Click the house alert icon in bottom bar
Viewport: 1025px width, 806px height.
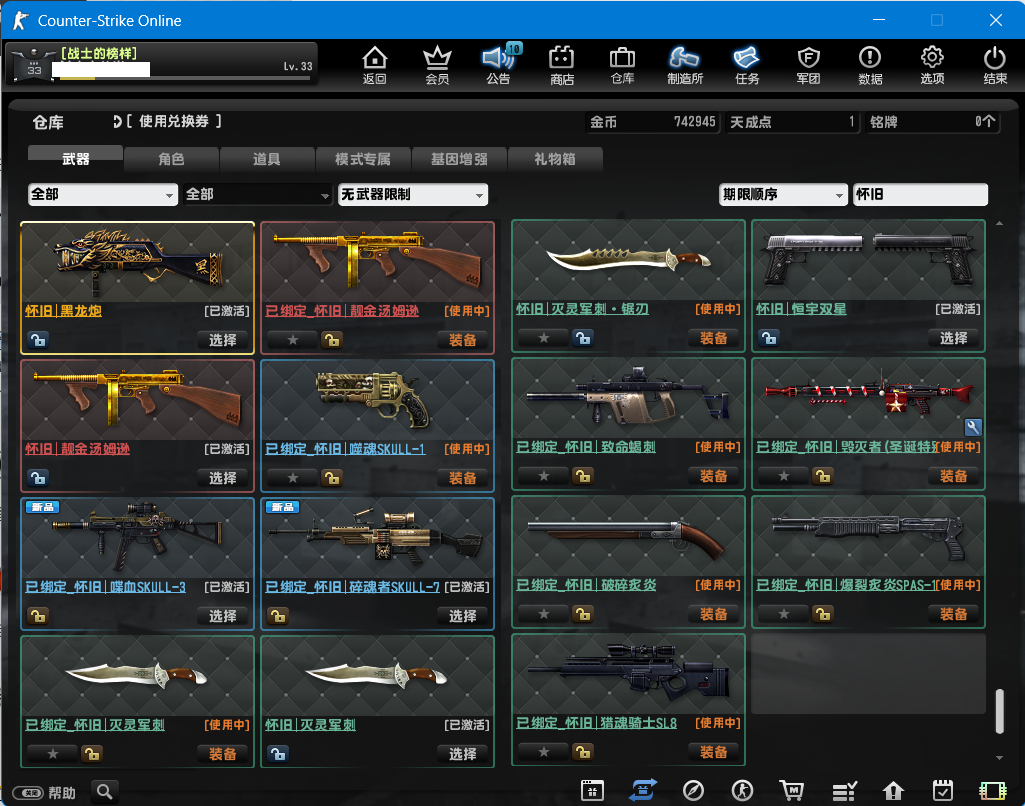893,791
